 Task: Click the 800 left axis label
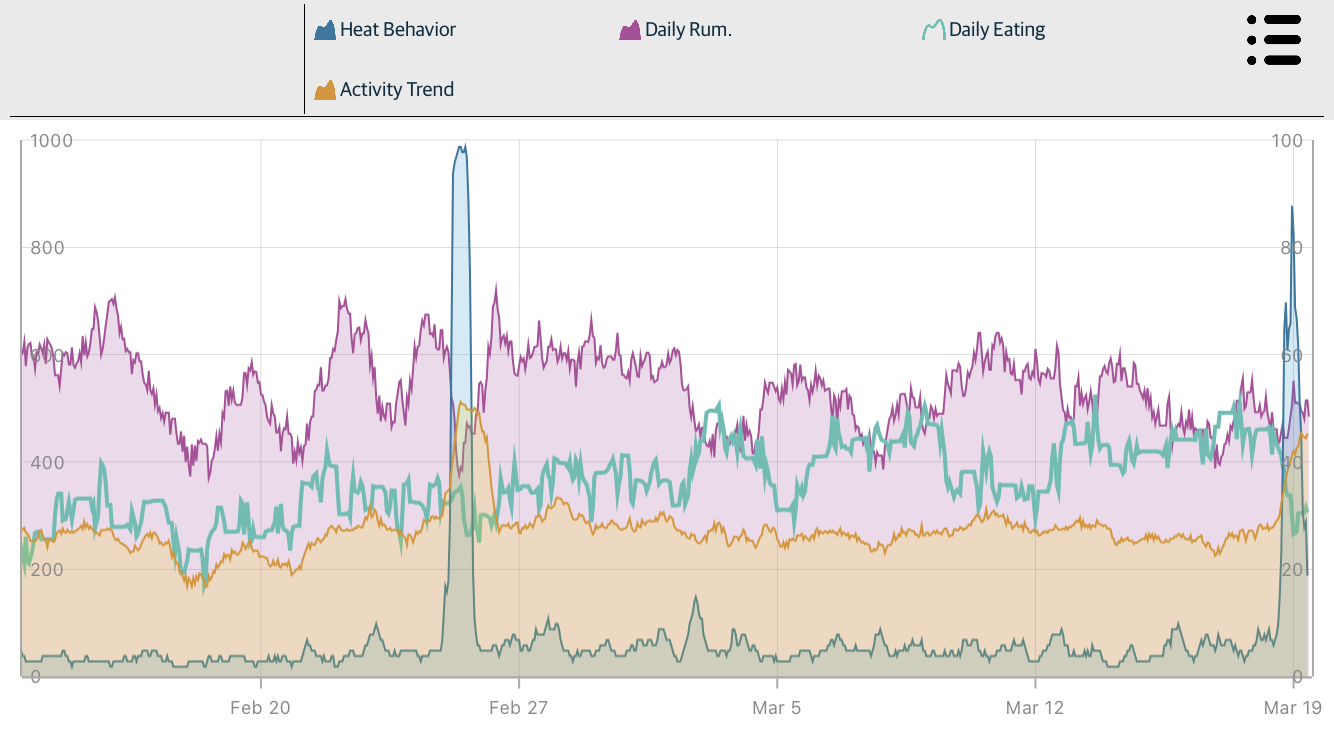point(45,248)
